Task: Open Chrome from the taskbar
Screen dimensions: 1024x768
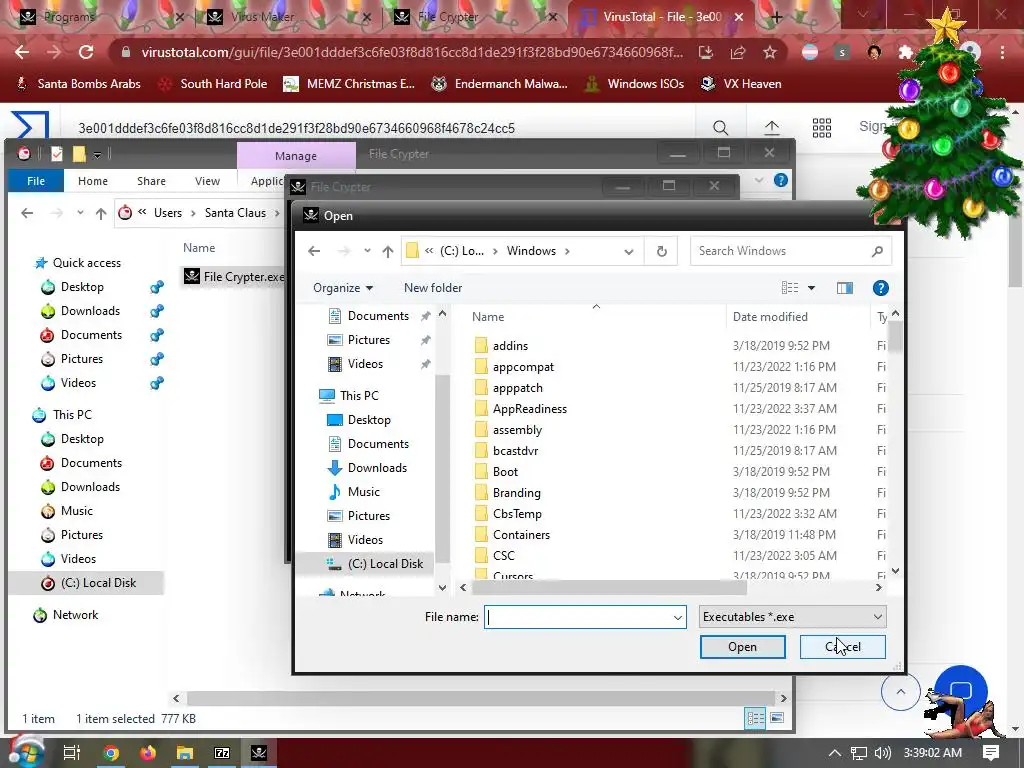Action: (111, 753)
